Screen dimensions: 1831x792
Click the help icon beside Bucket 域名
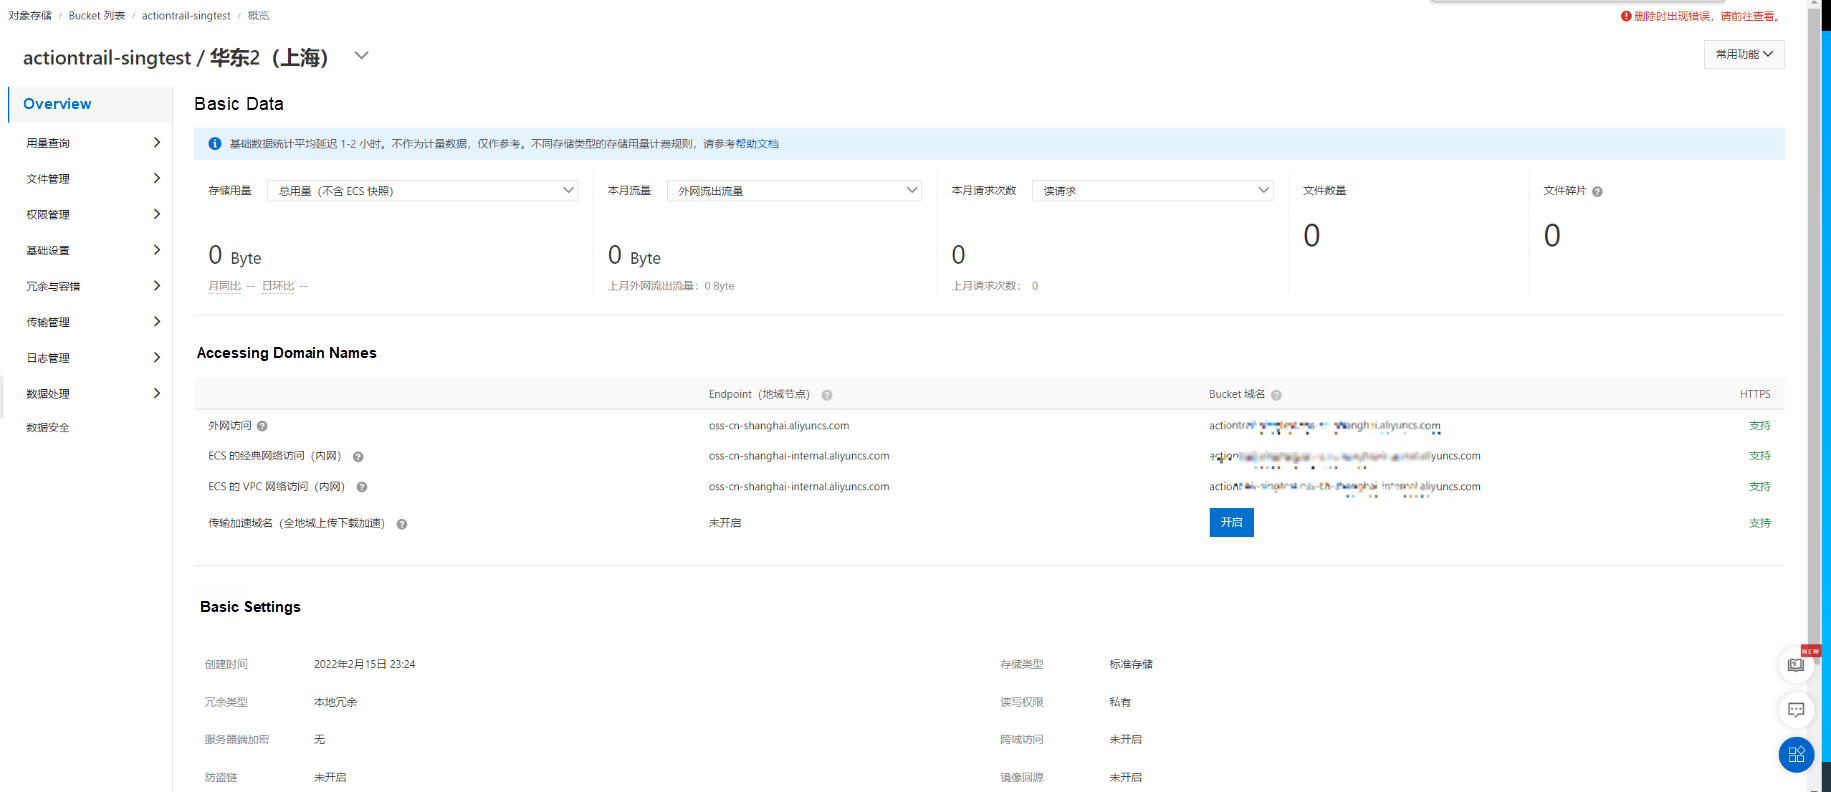[1276, 395]
